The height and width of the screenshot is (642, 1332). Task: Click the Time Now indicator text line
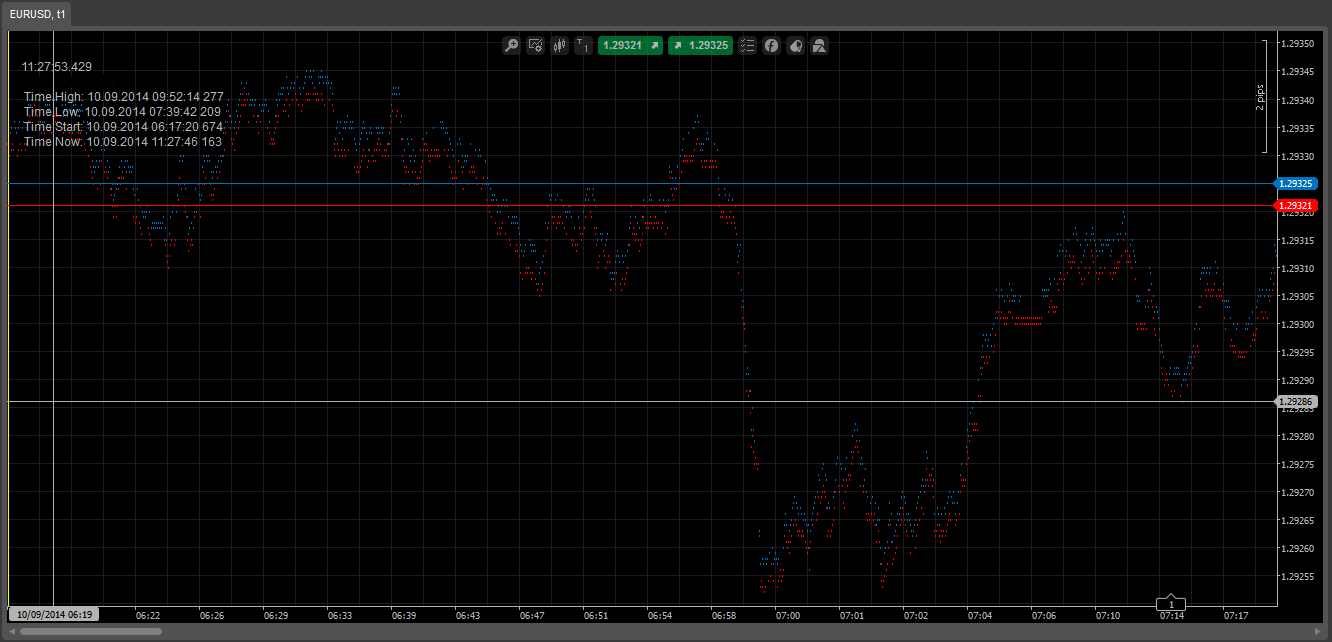[122, 142]
